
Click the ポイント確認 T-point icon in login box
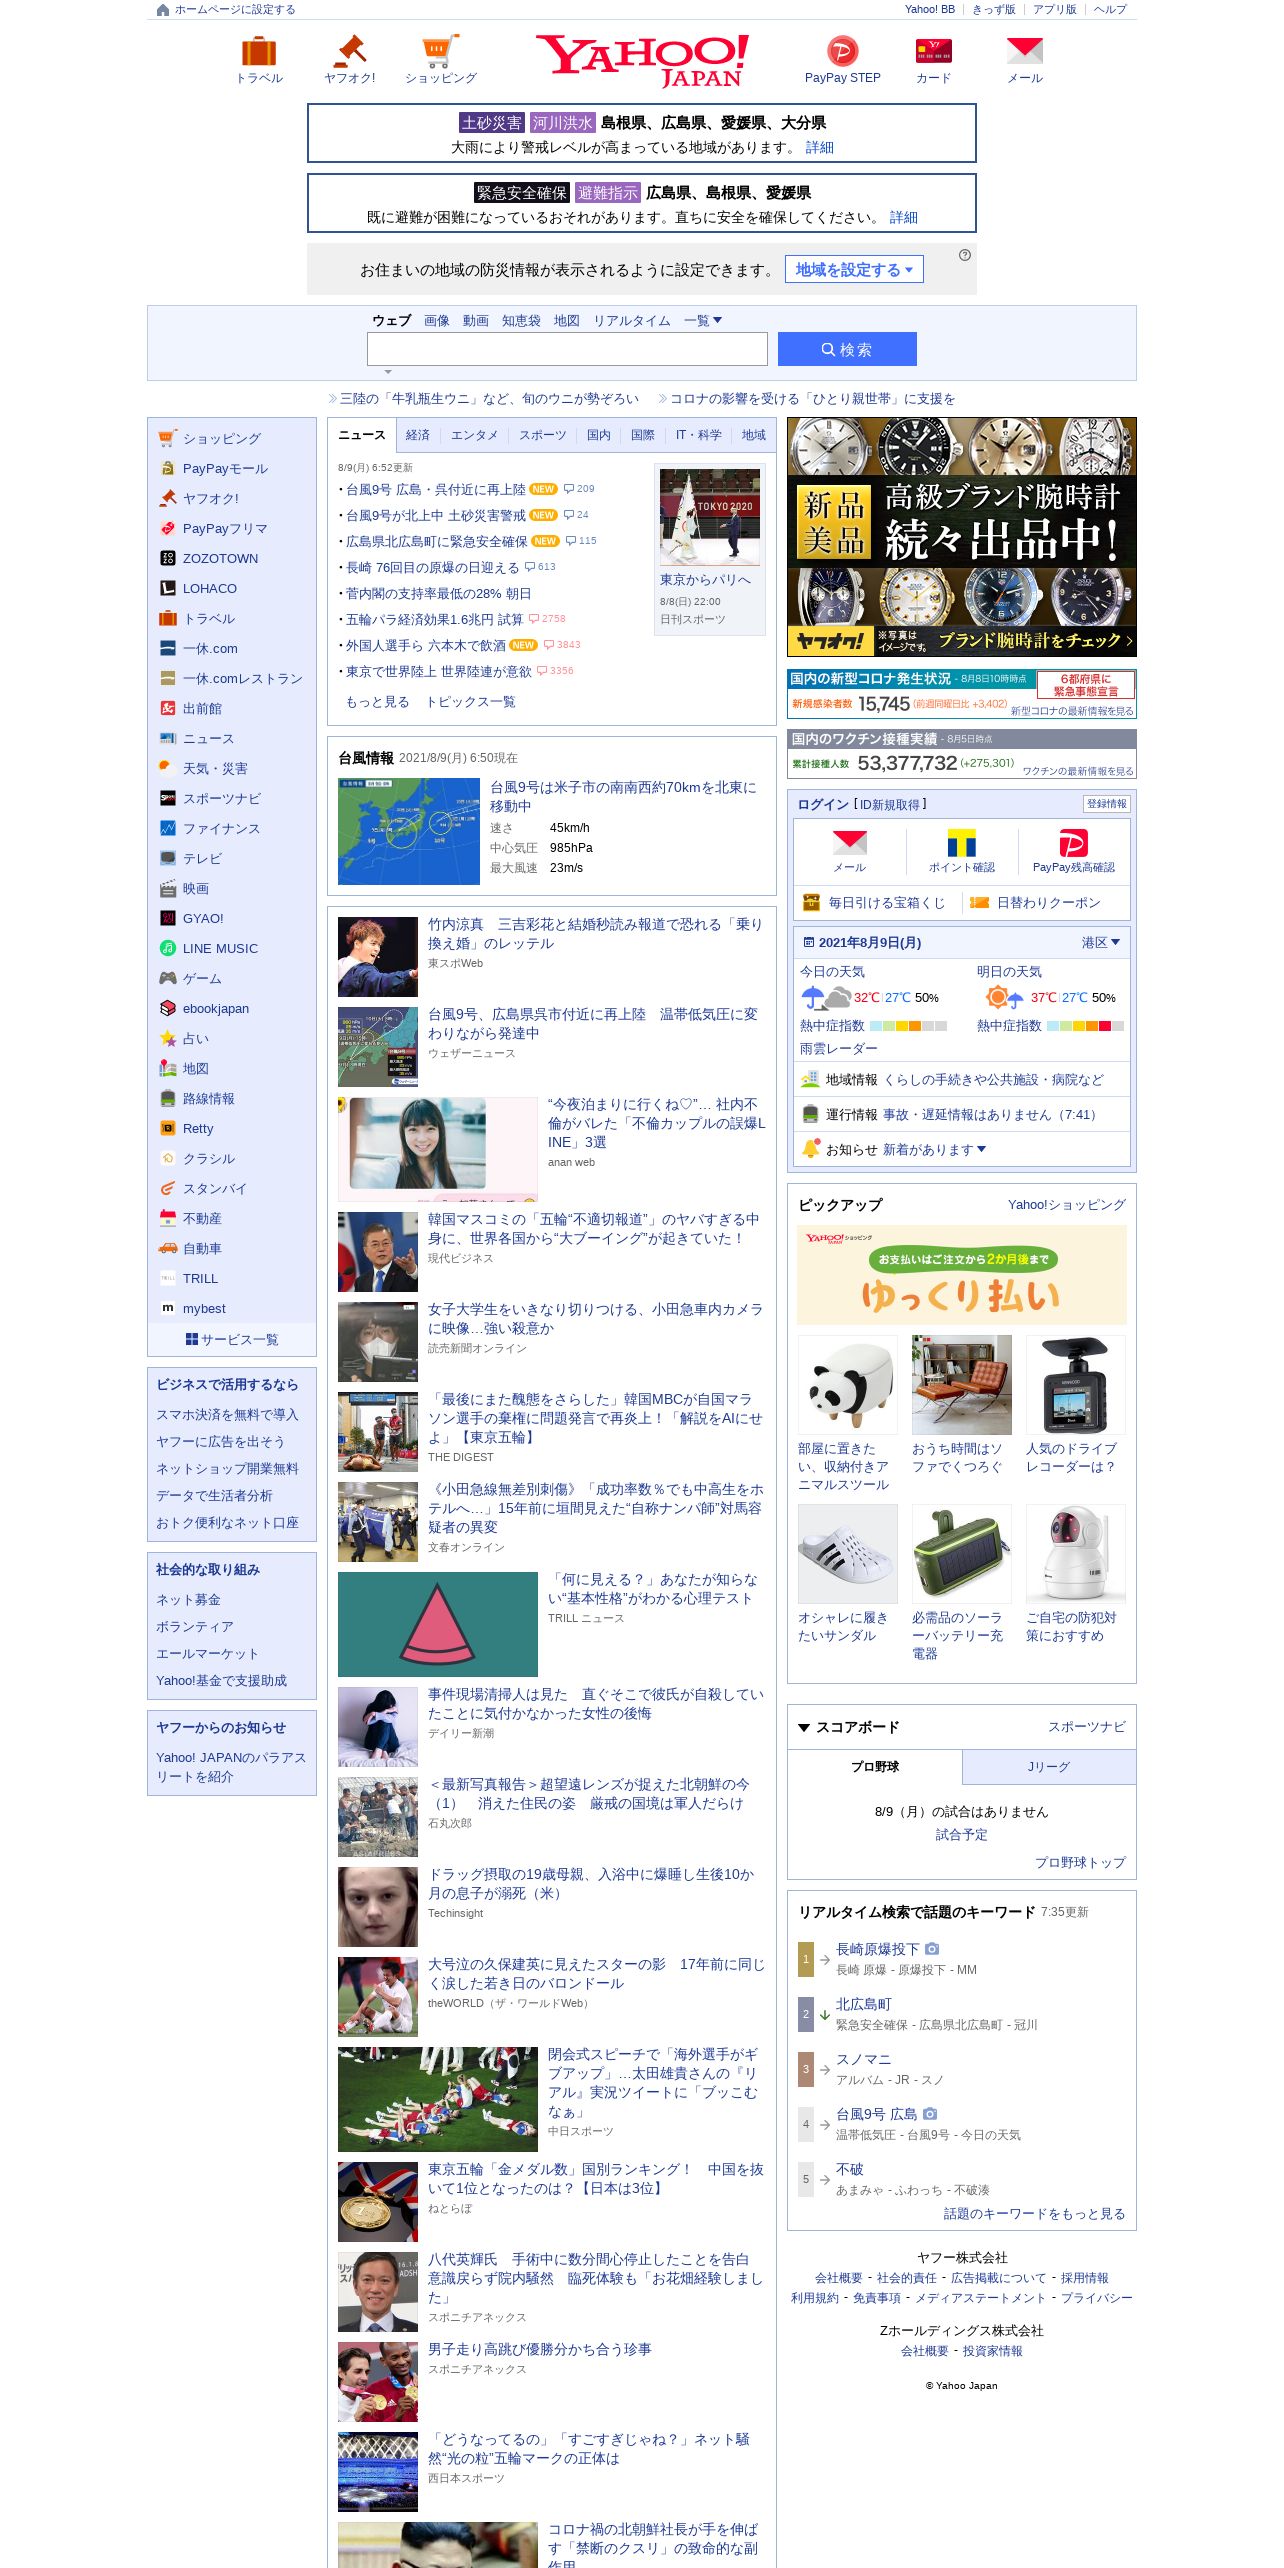pyautogui.click(x=962, y=843)
